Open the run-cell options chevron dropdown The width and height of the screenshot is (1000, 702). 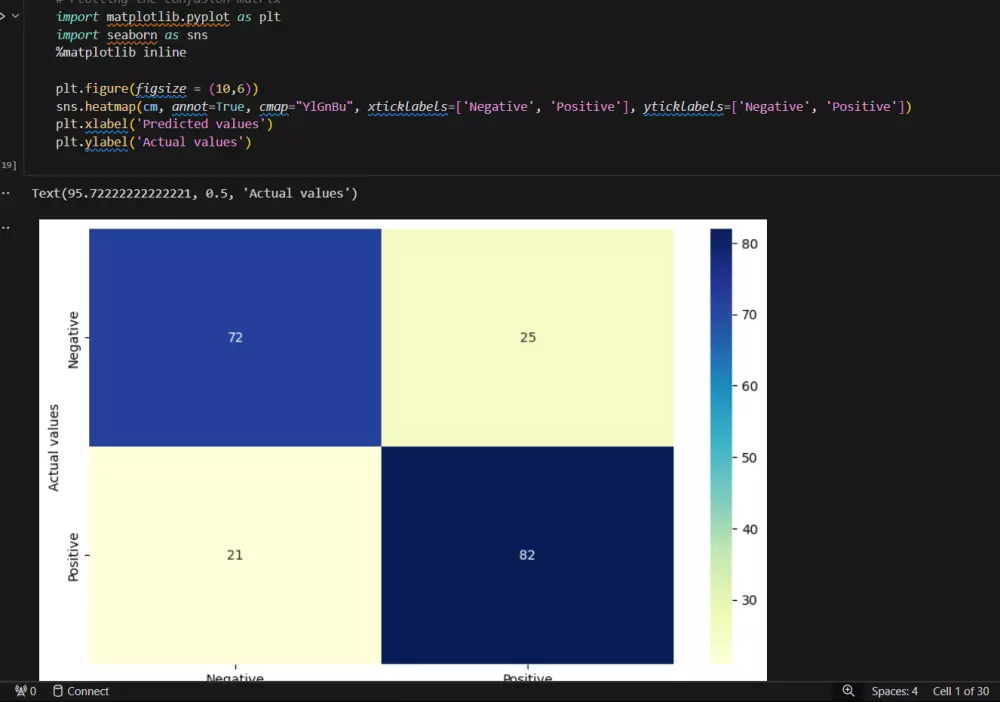tap(15, 16)
